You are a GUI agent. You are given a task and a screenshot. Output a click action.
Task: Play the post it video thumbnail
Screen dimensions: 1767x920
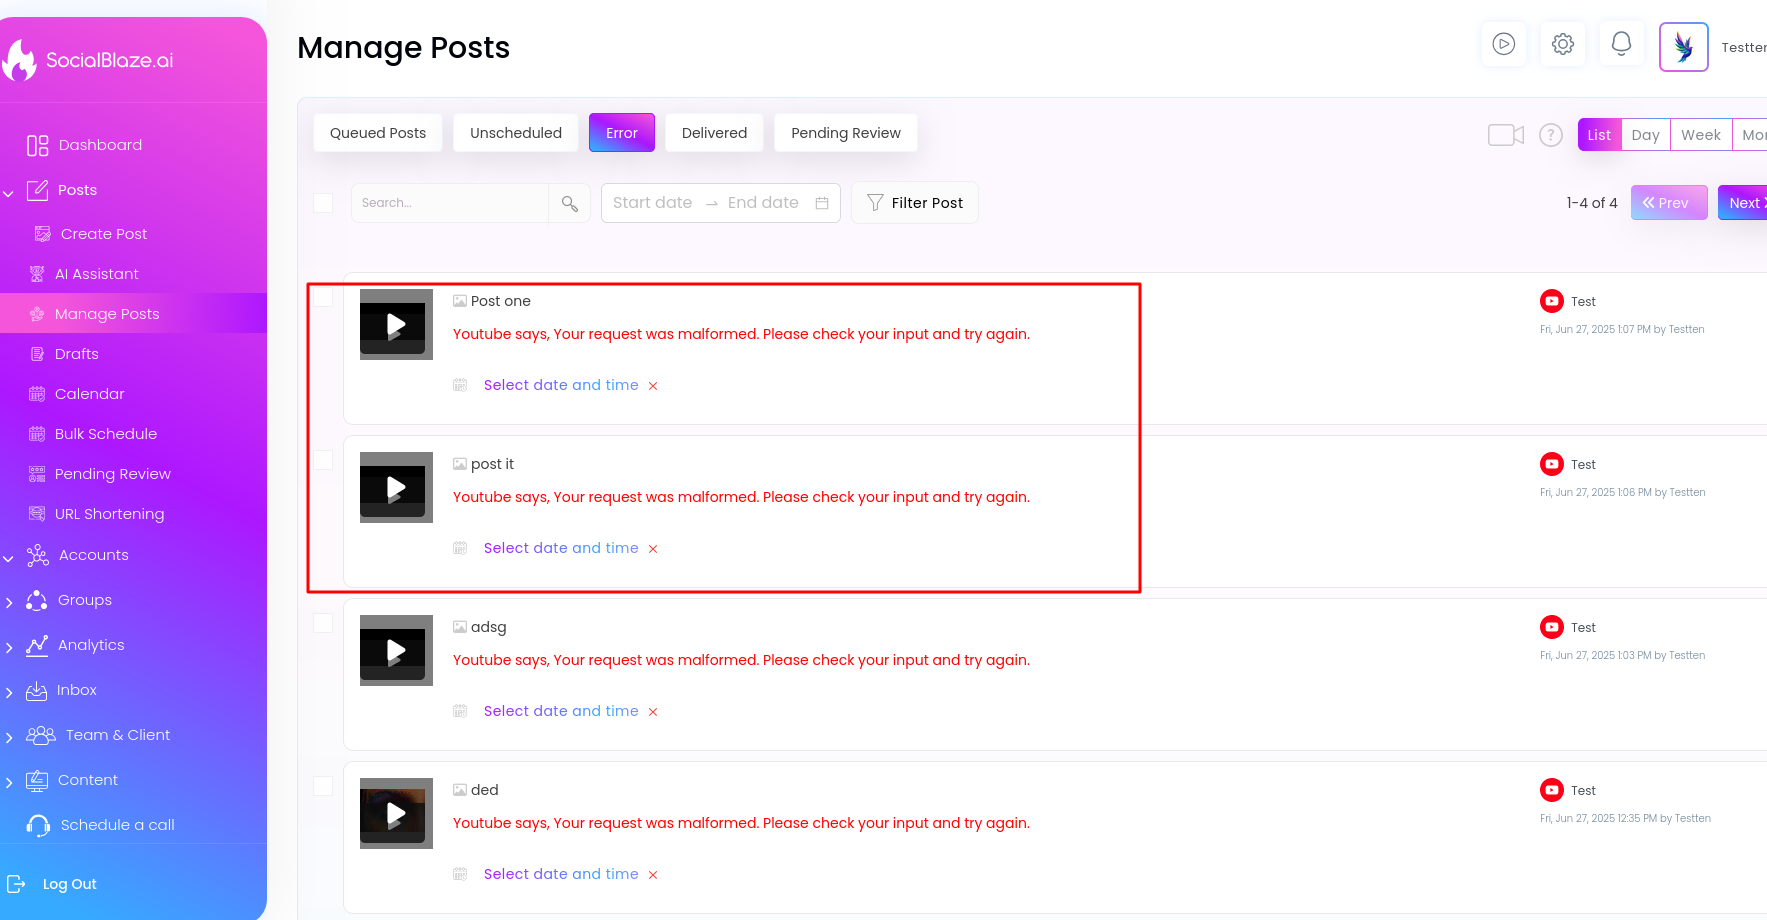tap(396, 487)
